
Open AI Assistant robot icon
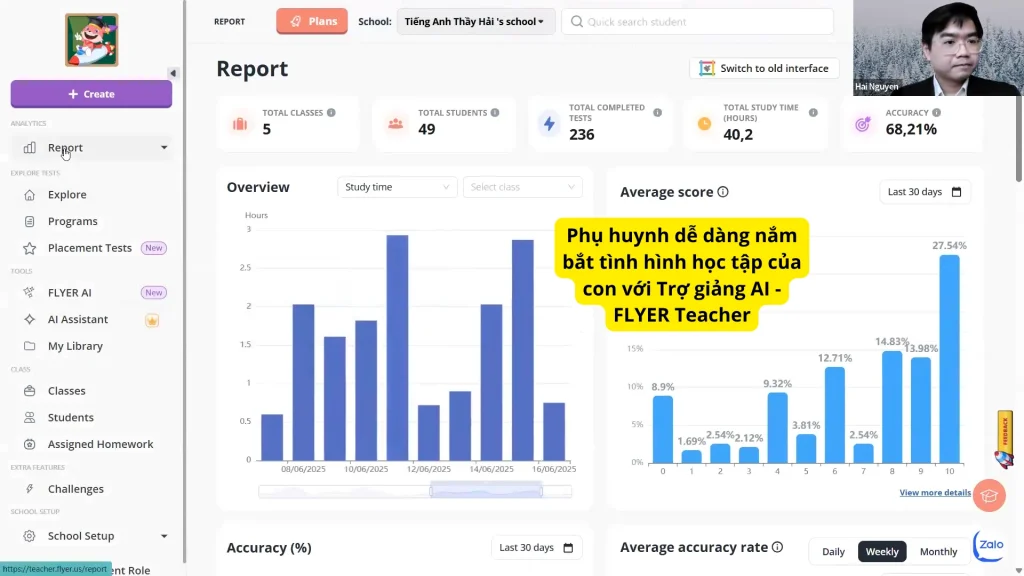pos(29,320)
